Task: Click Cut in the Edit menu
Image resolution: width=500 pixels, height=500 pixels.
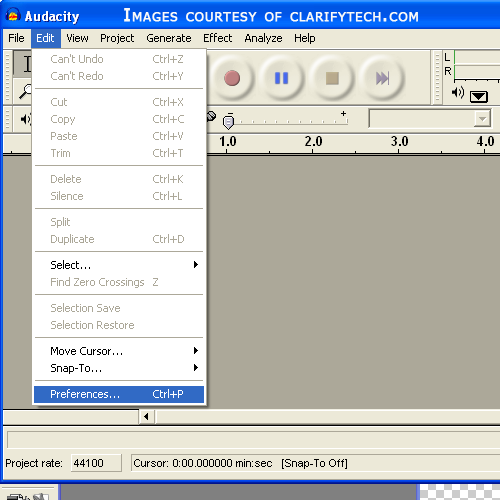Action: click(x=119, y=102)
